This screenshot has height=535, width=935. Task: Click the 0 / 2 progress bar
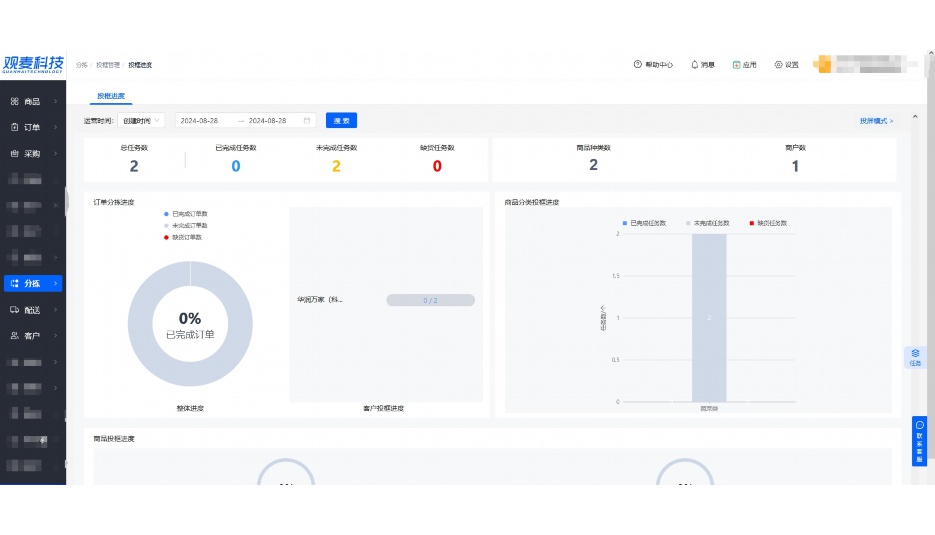click(x=431, y=300)
